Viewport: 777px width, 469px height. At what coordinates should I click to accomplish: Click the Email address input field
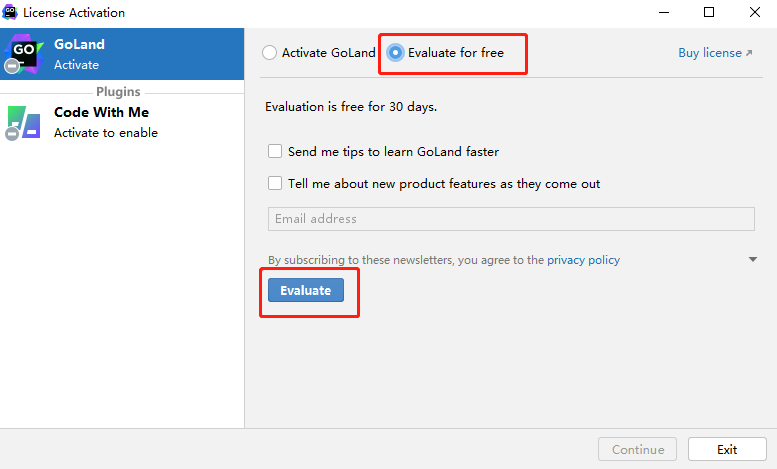click(511, 219)
